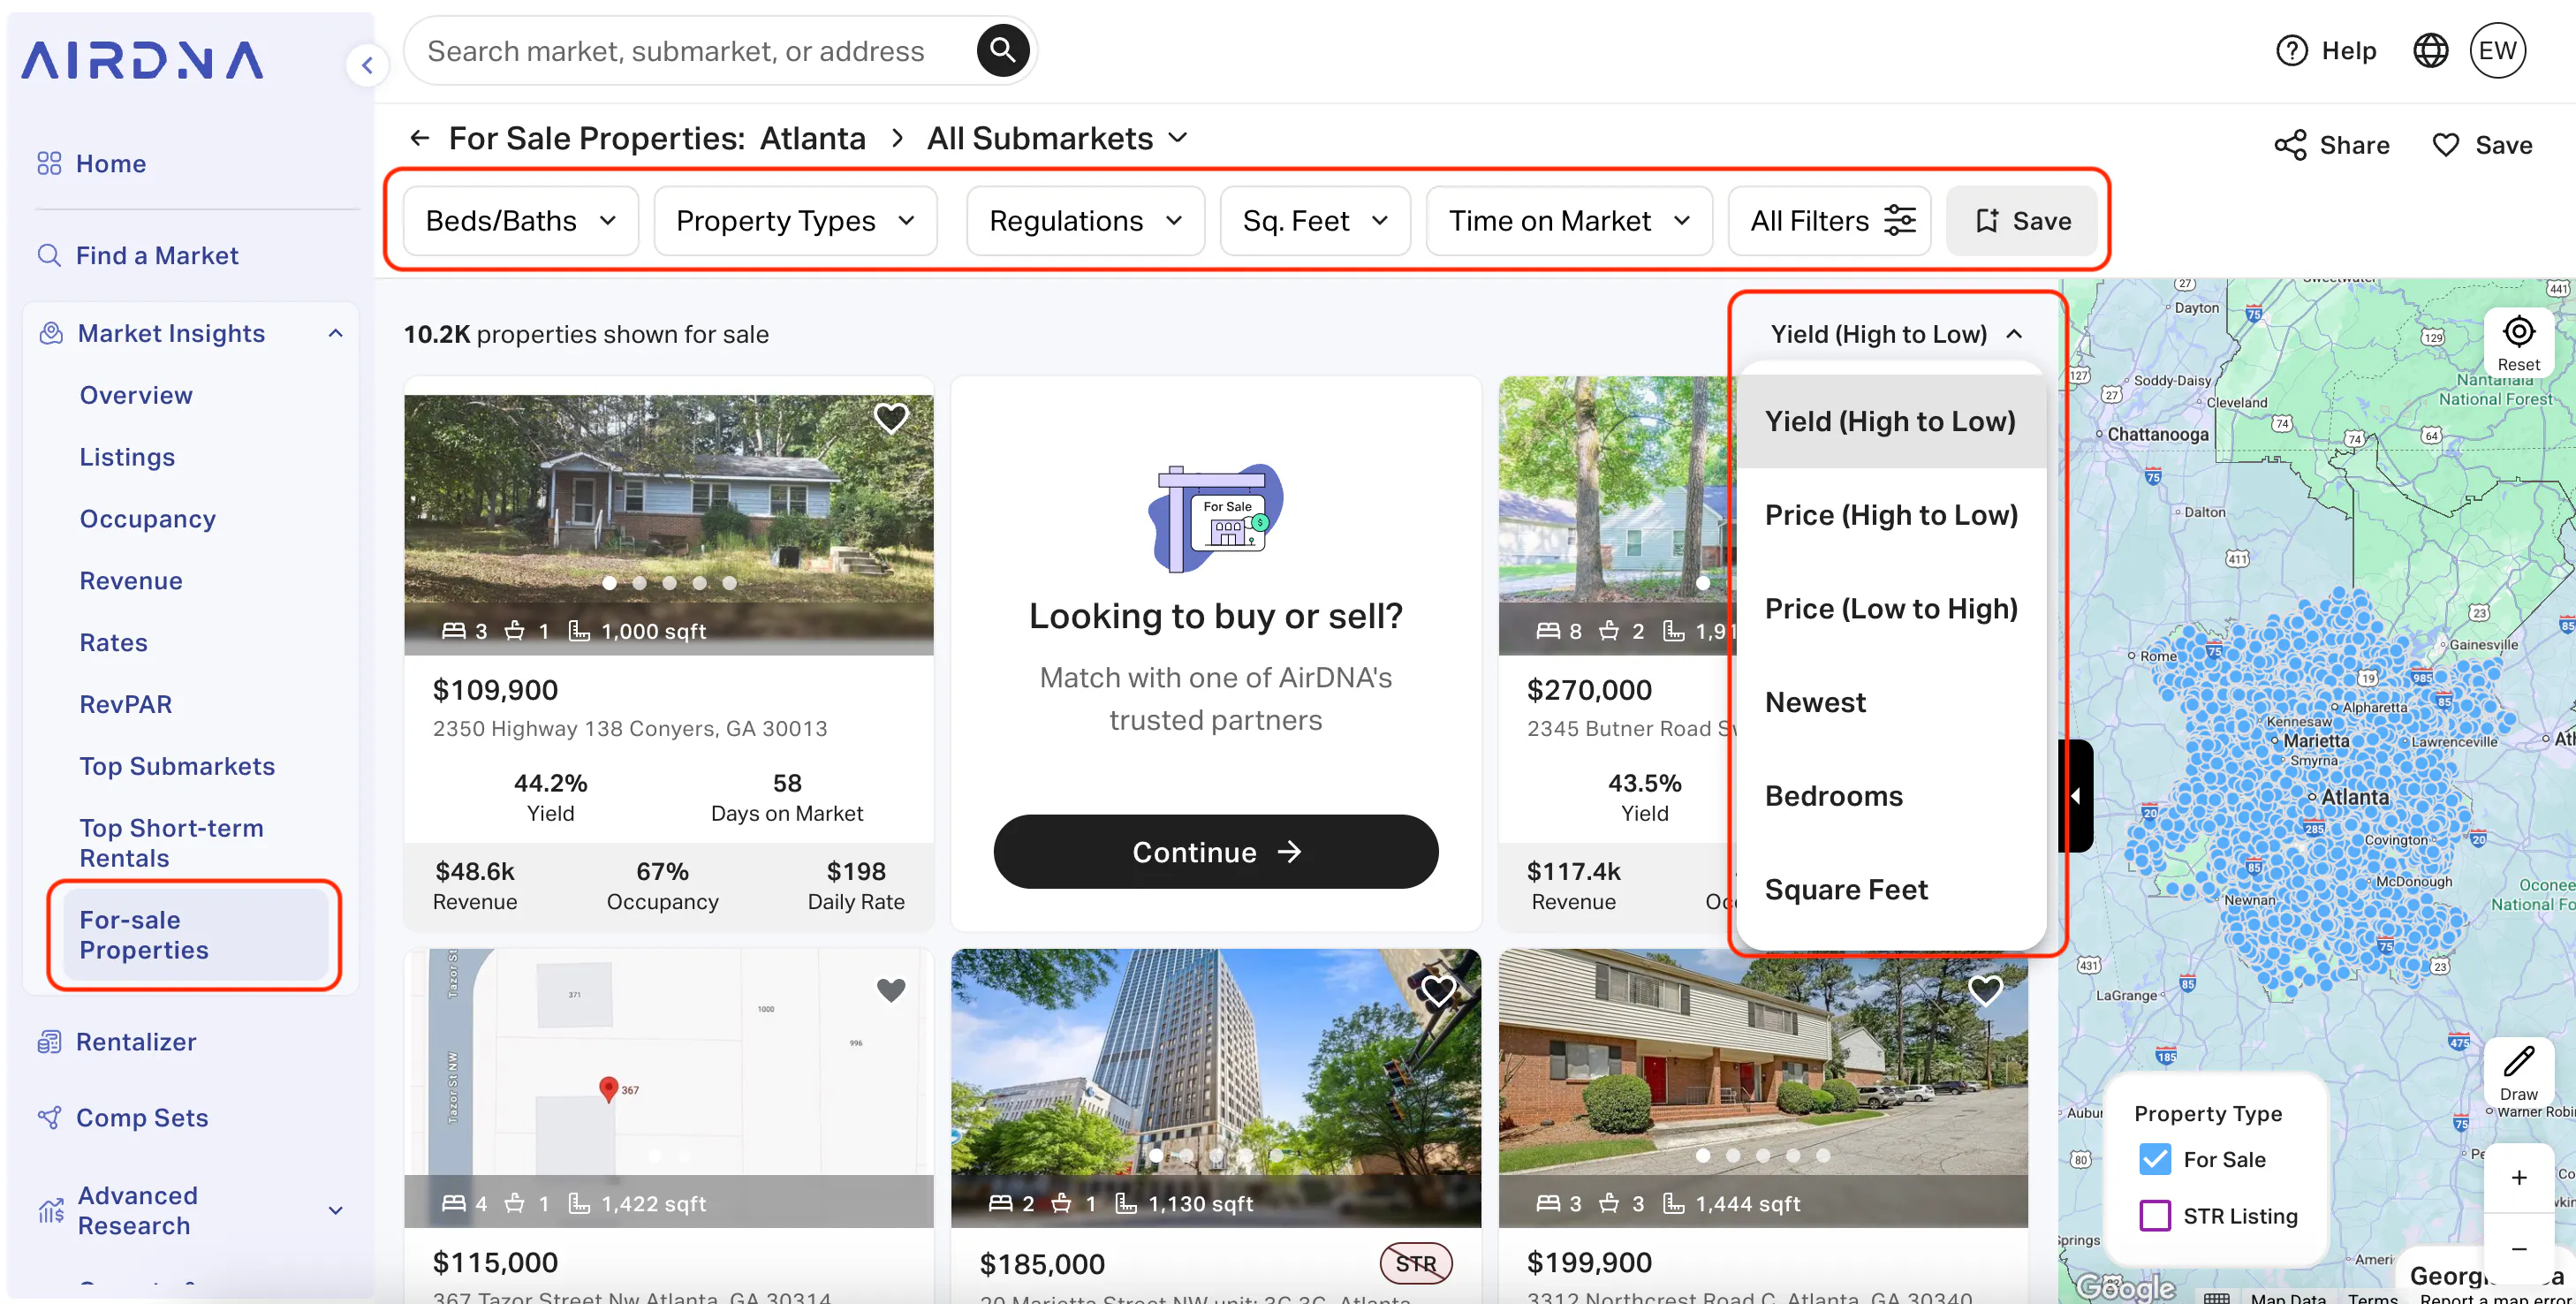Open the Listings page link
Image resolution: width=2576 pixels, height=1304 pixels.
click(x=127, y=457)
